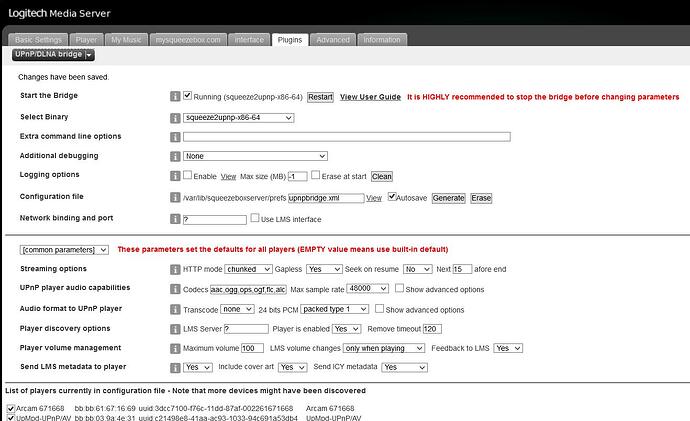Check Show advanced options for Transcode row
Screen dimensions: 690x421
click(x=379, y=309)
